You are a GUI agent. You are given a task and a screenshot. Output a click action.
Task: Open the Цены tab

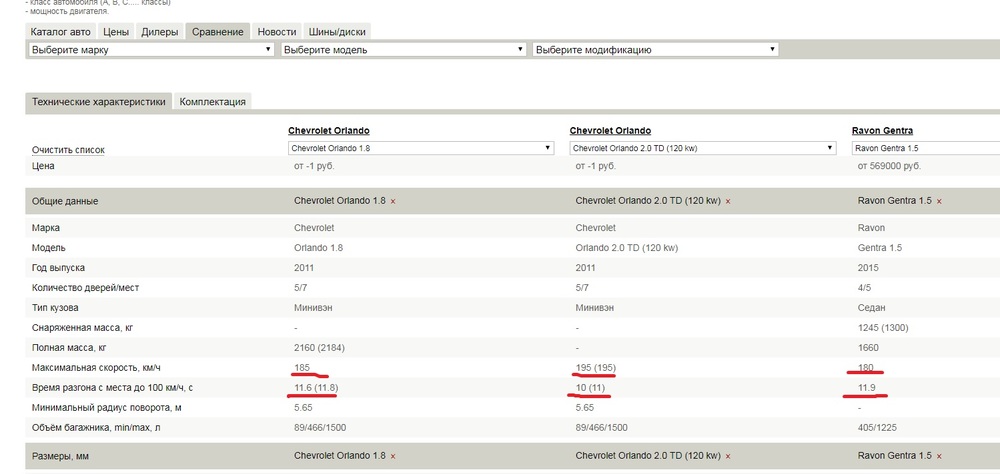pyautogui.click(x=116, y=32)
